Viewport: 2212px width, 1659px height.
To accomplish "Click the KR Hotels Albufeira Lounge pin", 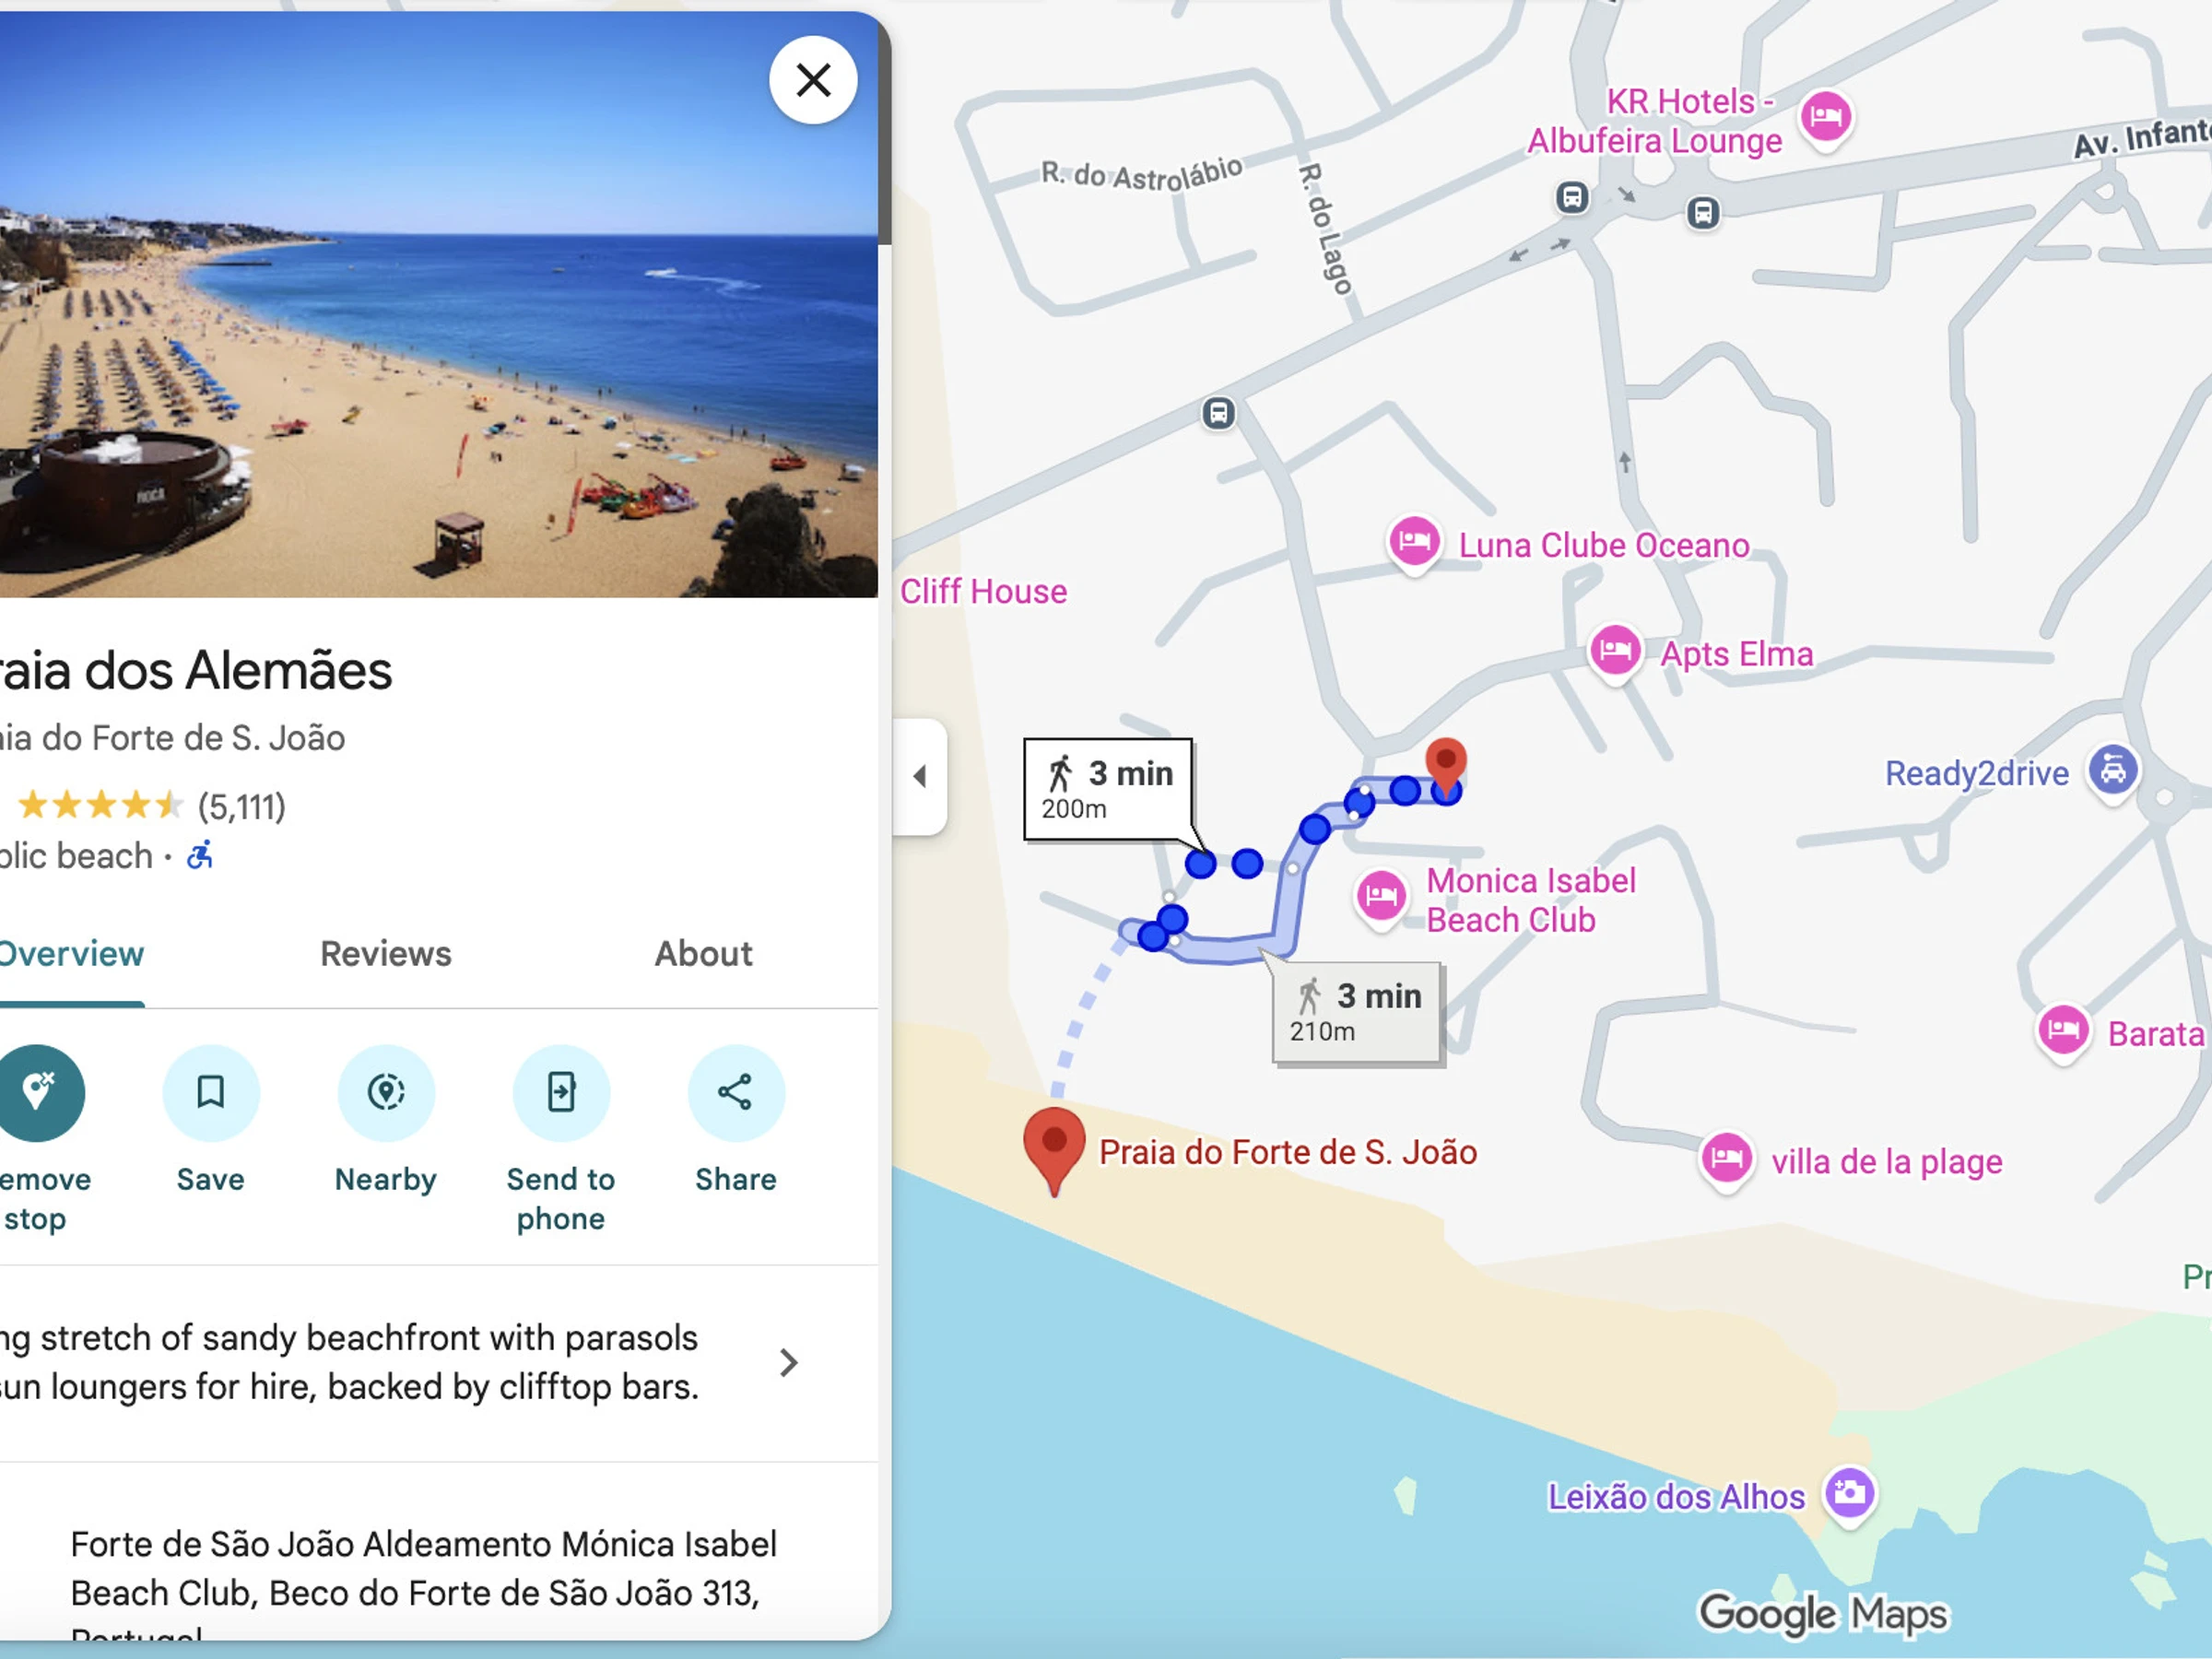I will pyautogui.click(x=1826, y=118).
